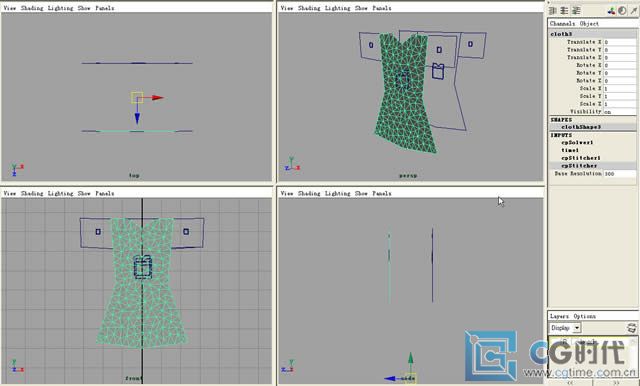Open the Lighting menu of the front panel
The image size is (640, 386).
point(60,193)
